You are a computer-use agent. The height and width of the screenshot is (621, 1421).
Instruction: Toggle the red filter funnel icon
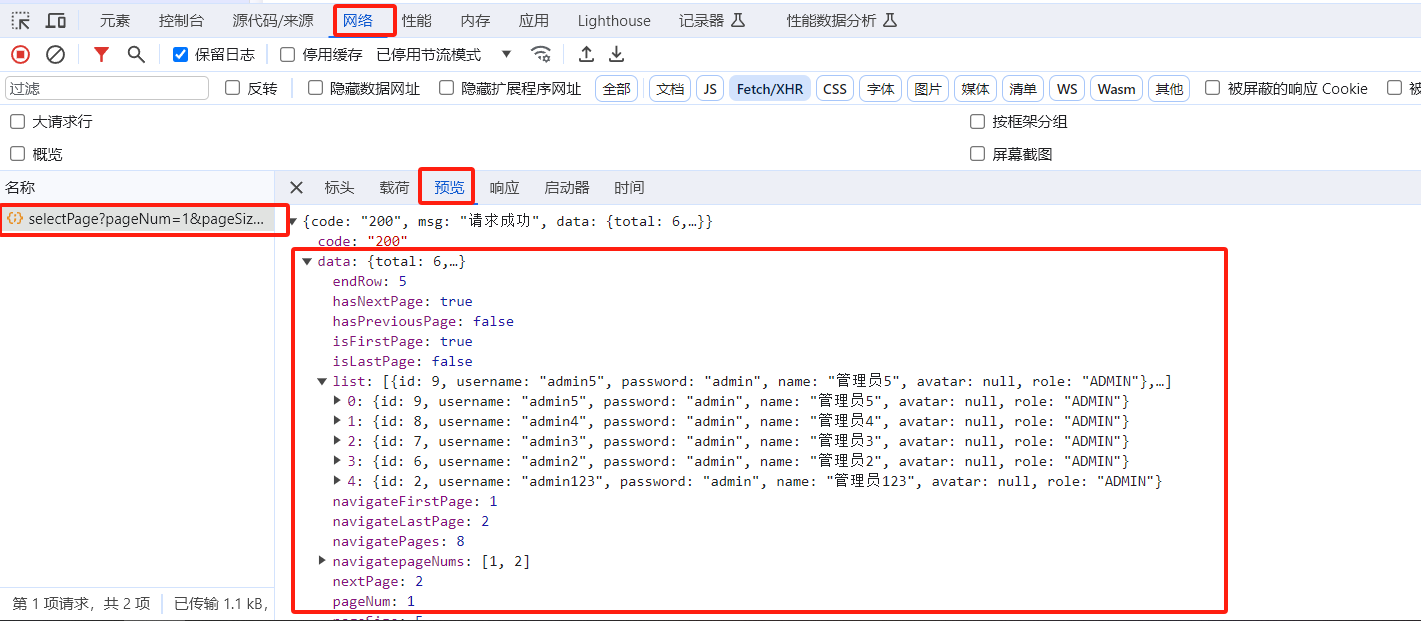click(101, 54)
